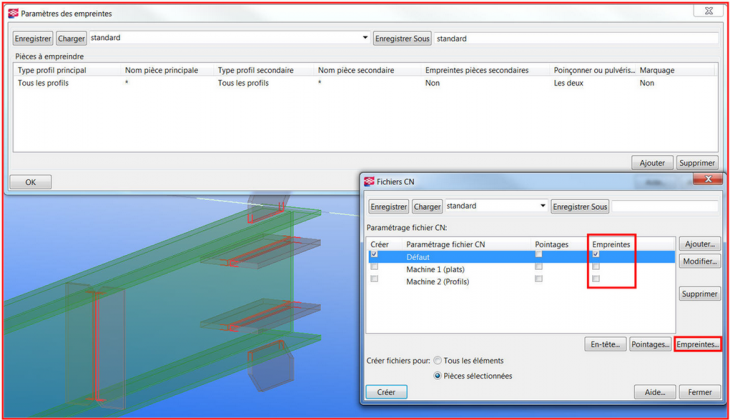Select column header Type profil secondaire
The width and height of the screenshot is (730, 420).
pyautogui.click(x=256, y=70)
